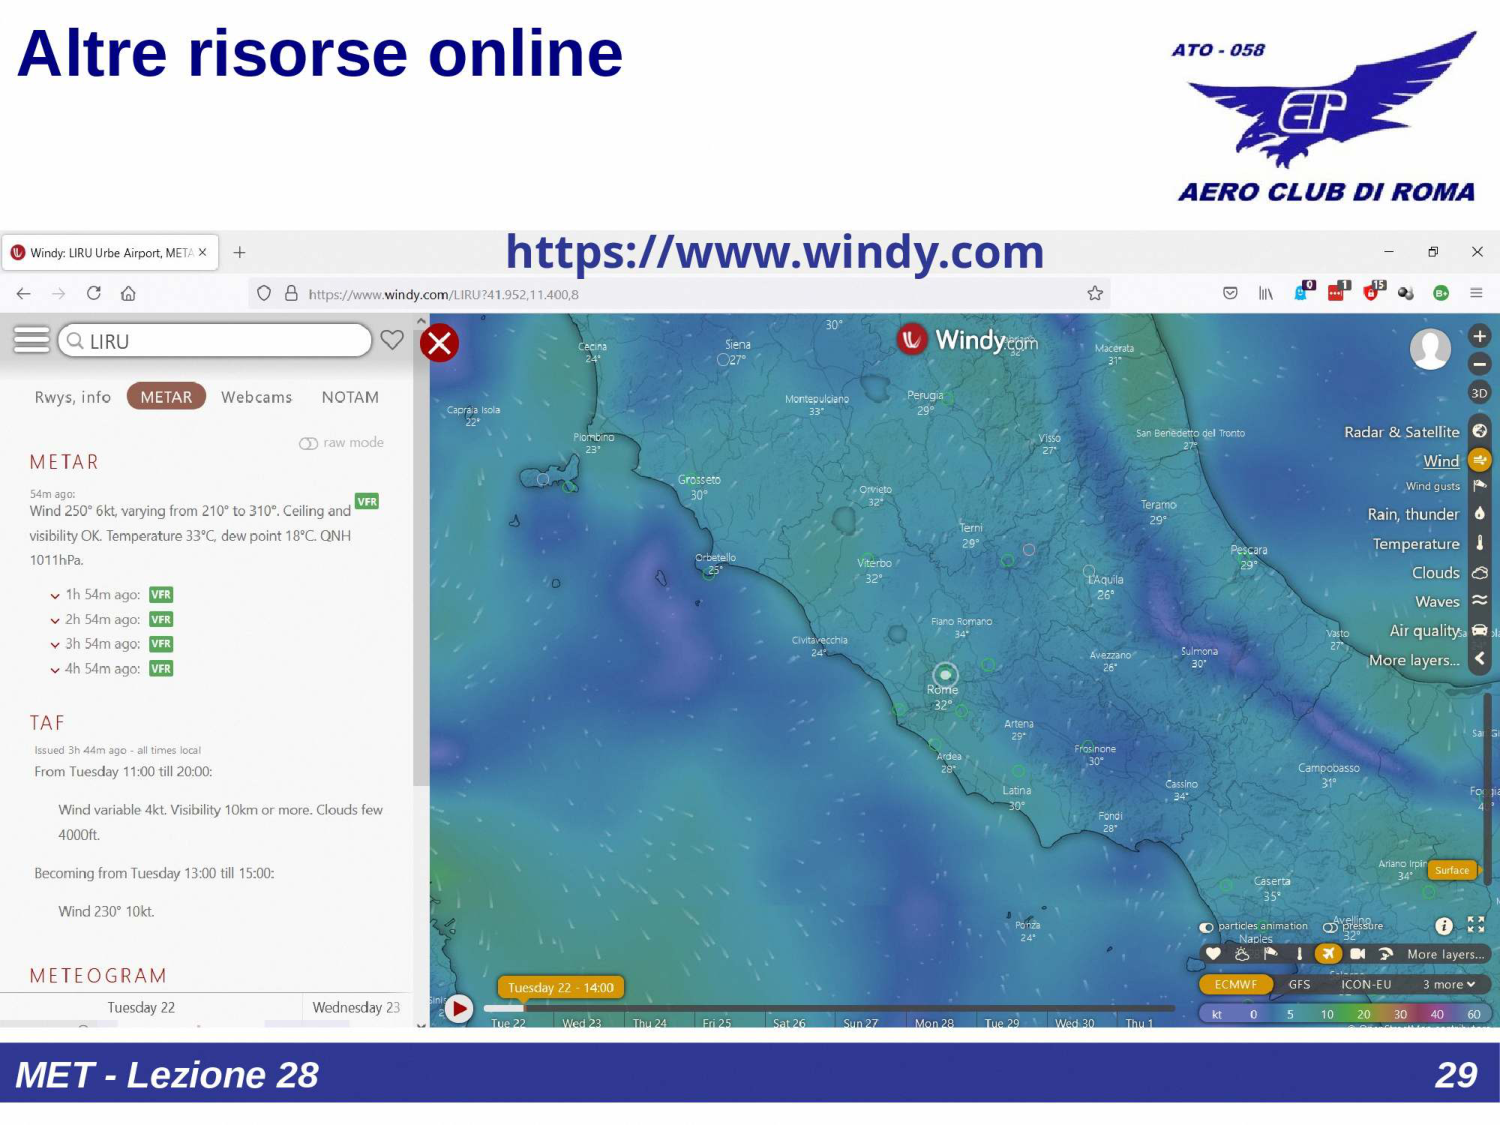Close the airport panel with red X
Viewport: 1500px width, 1125px height.
[x=439, y=343]
